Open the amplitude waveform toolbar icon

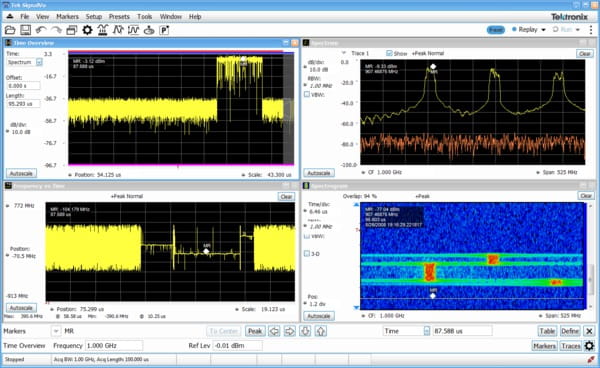133,30
